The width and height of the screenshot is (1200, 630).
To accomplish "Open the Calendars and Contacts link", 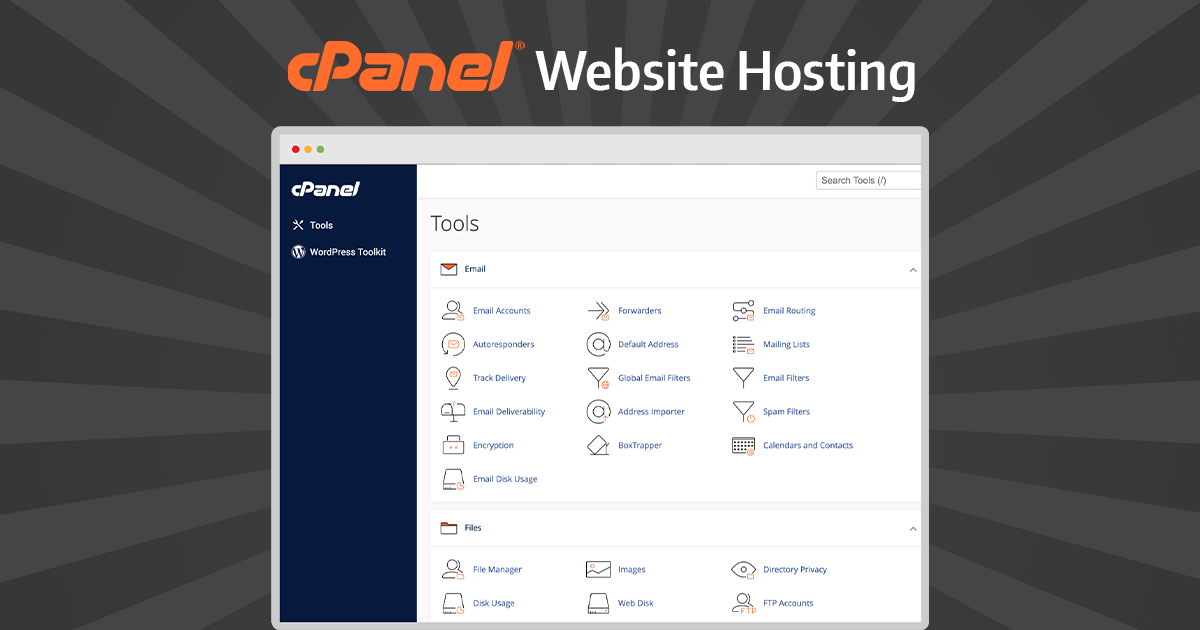I will 808,446.
